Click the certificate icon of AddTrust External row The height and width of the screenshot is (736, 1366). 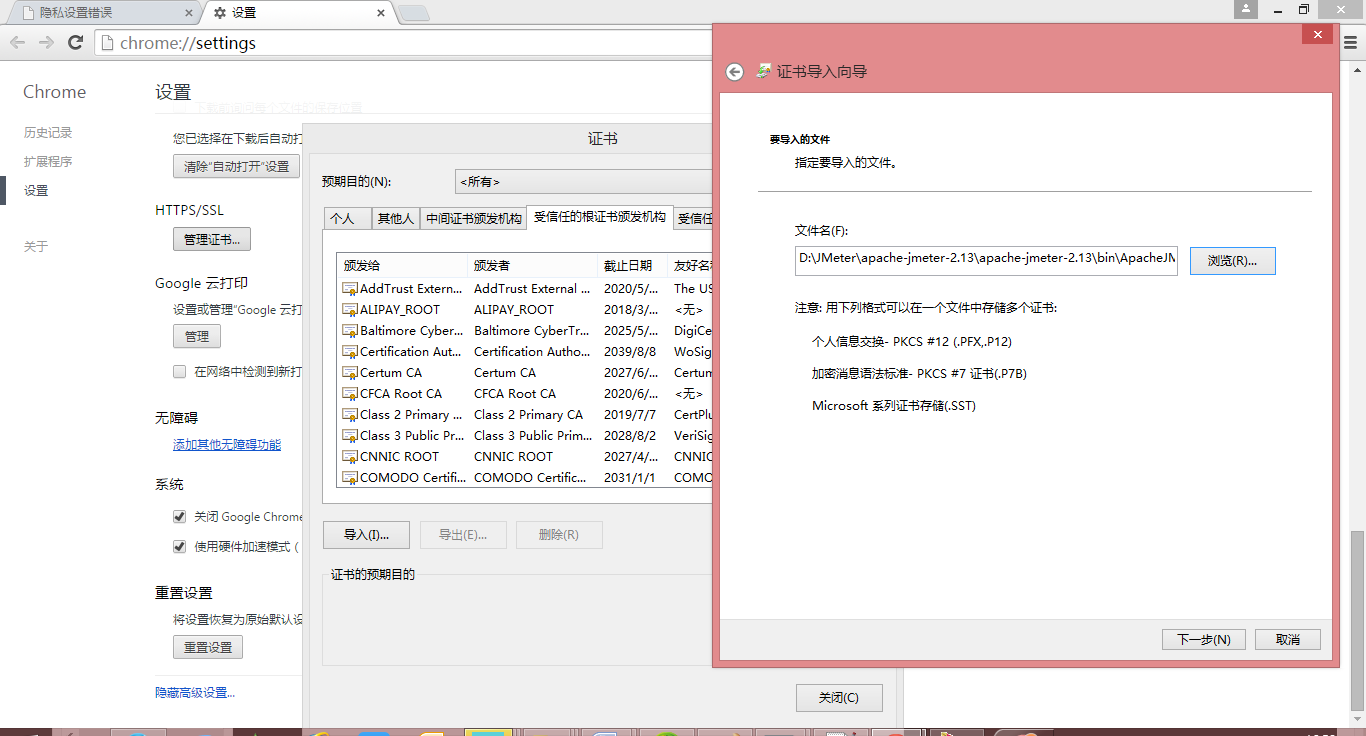pos(350,289)
